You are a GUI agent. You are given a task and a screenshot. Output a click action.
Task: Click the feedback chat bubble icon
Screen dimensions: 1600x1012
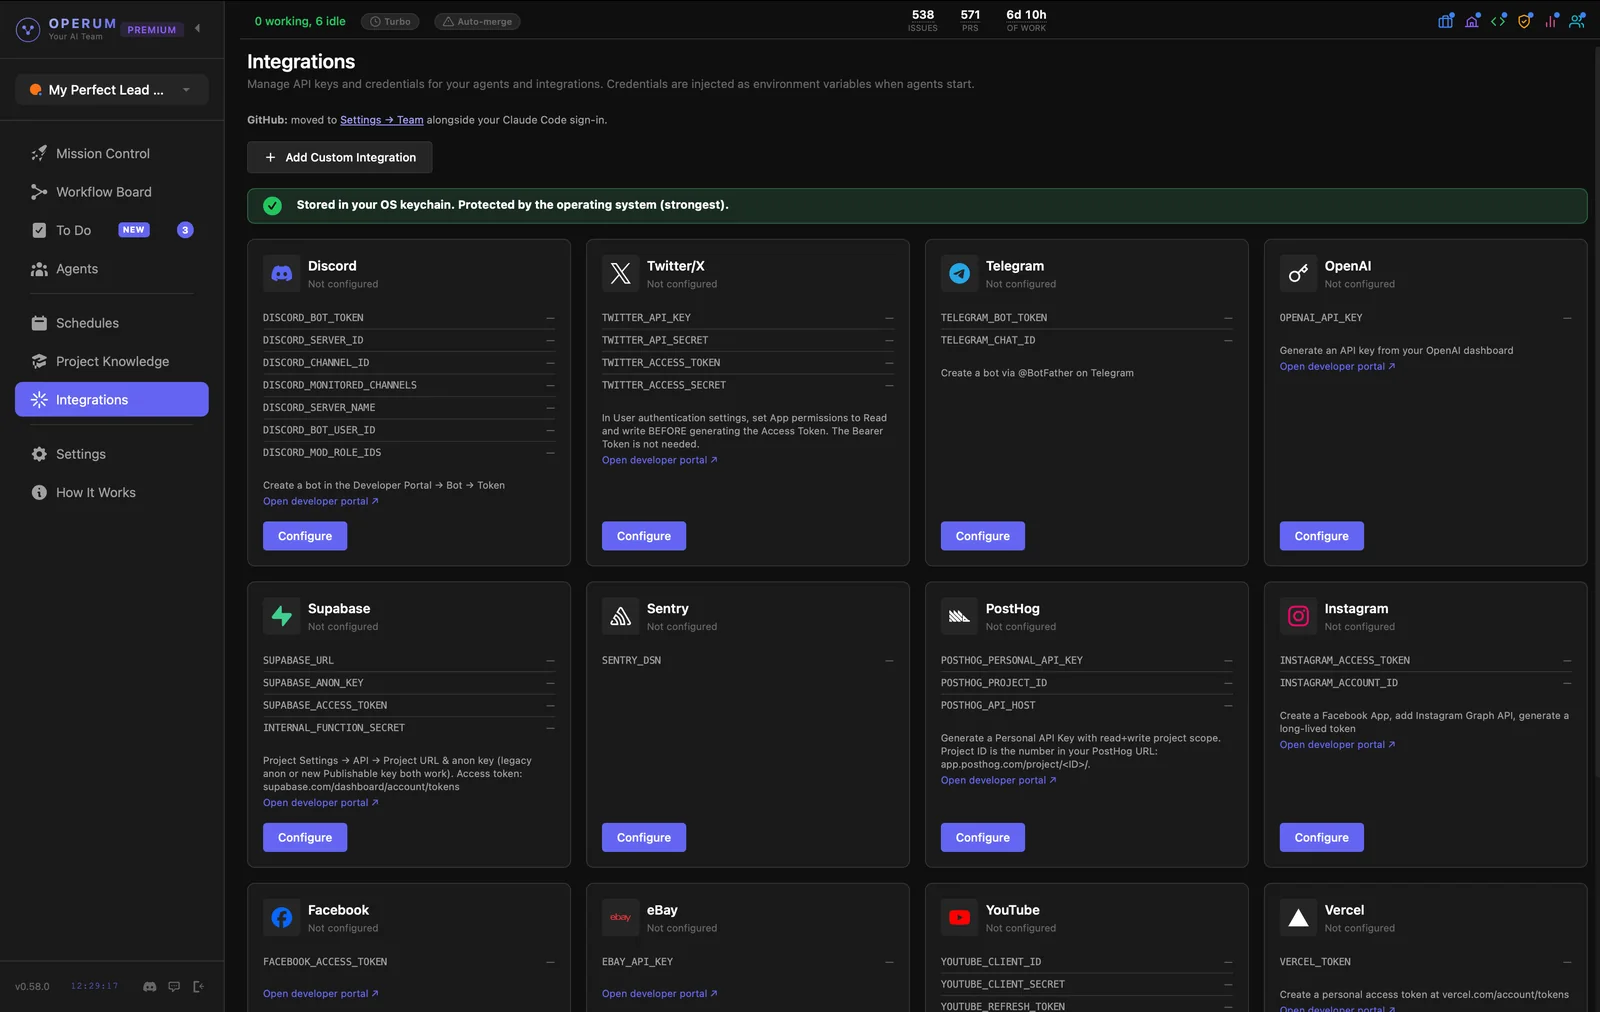[x=174, y=986]
